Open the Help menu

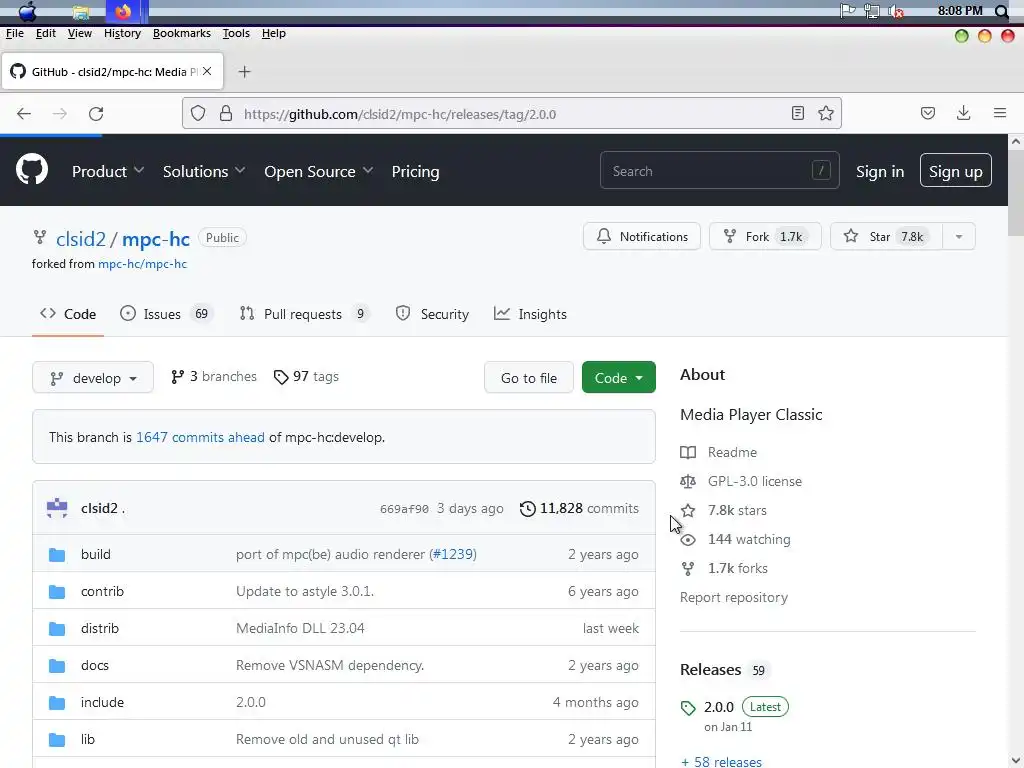point(274,33)
